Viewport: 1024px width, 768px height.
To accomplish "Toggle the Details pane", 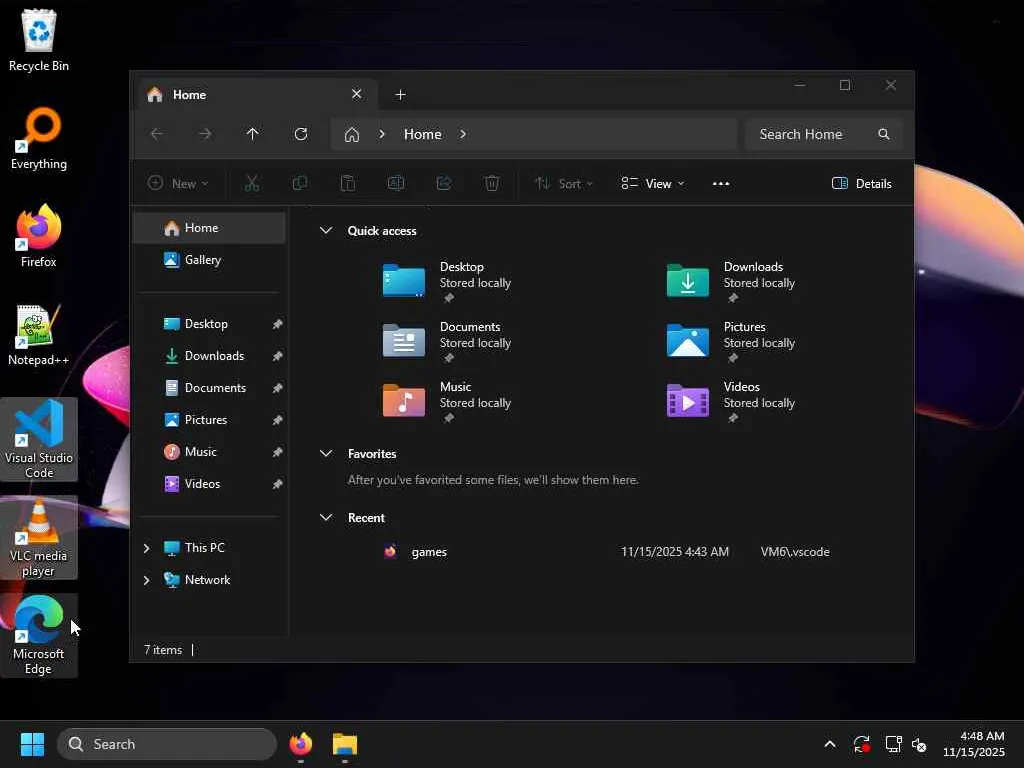I will coord(861,184).
